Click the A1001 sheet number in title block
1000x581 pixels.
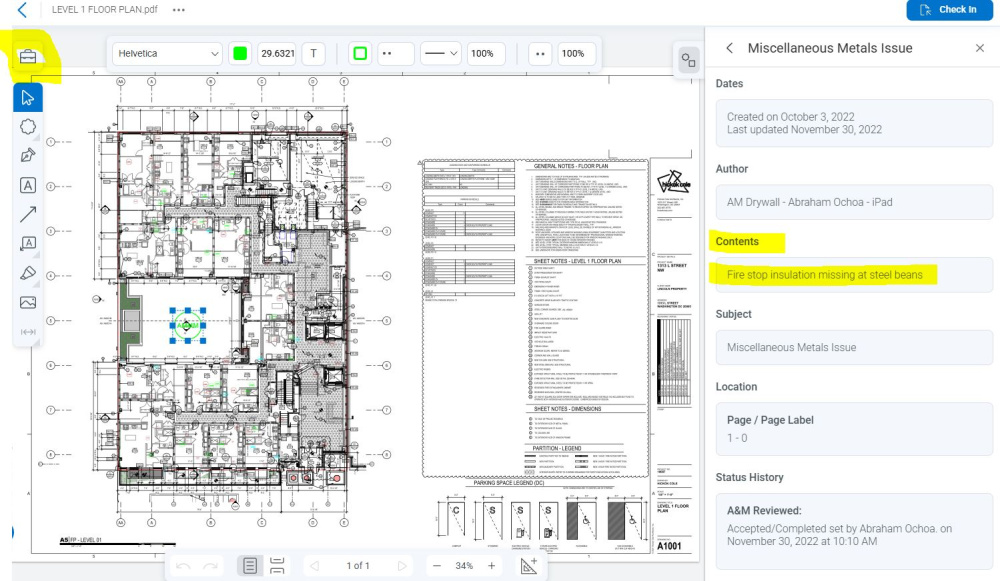tap(669, 546)
